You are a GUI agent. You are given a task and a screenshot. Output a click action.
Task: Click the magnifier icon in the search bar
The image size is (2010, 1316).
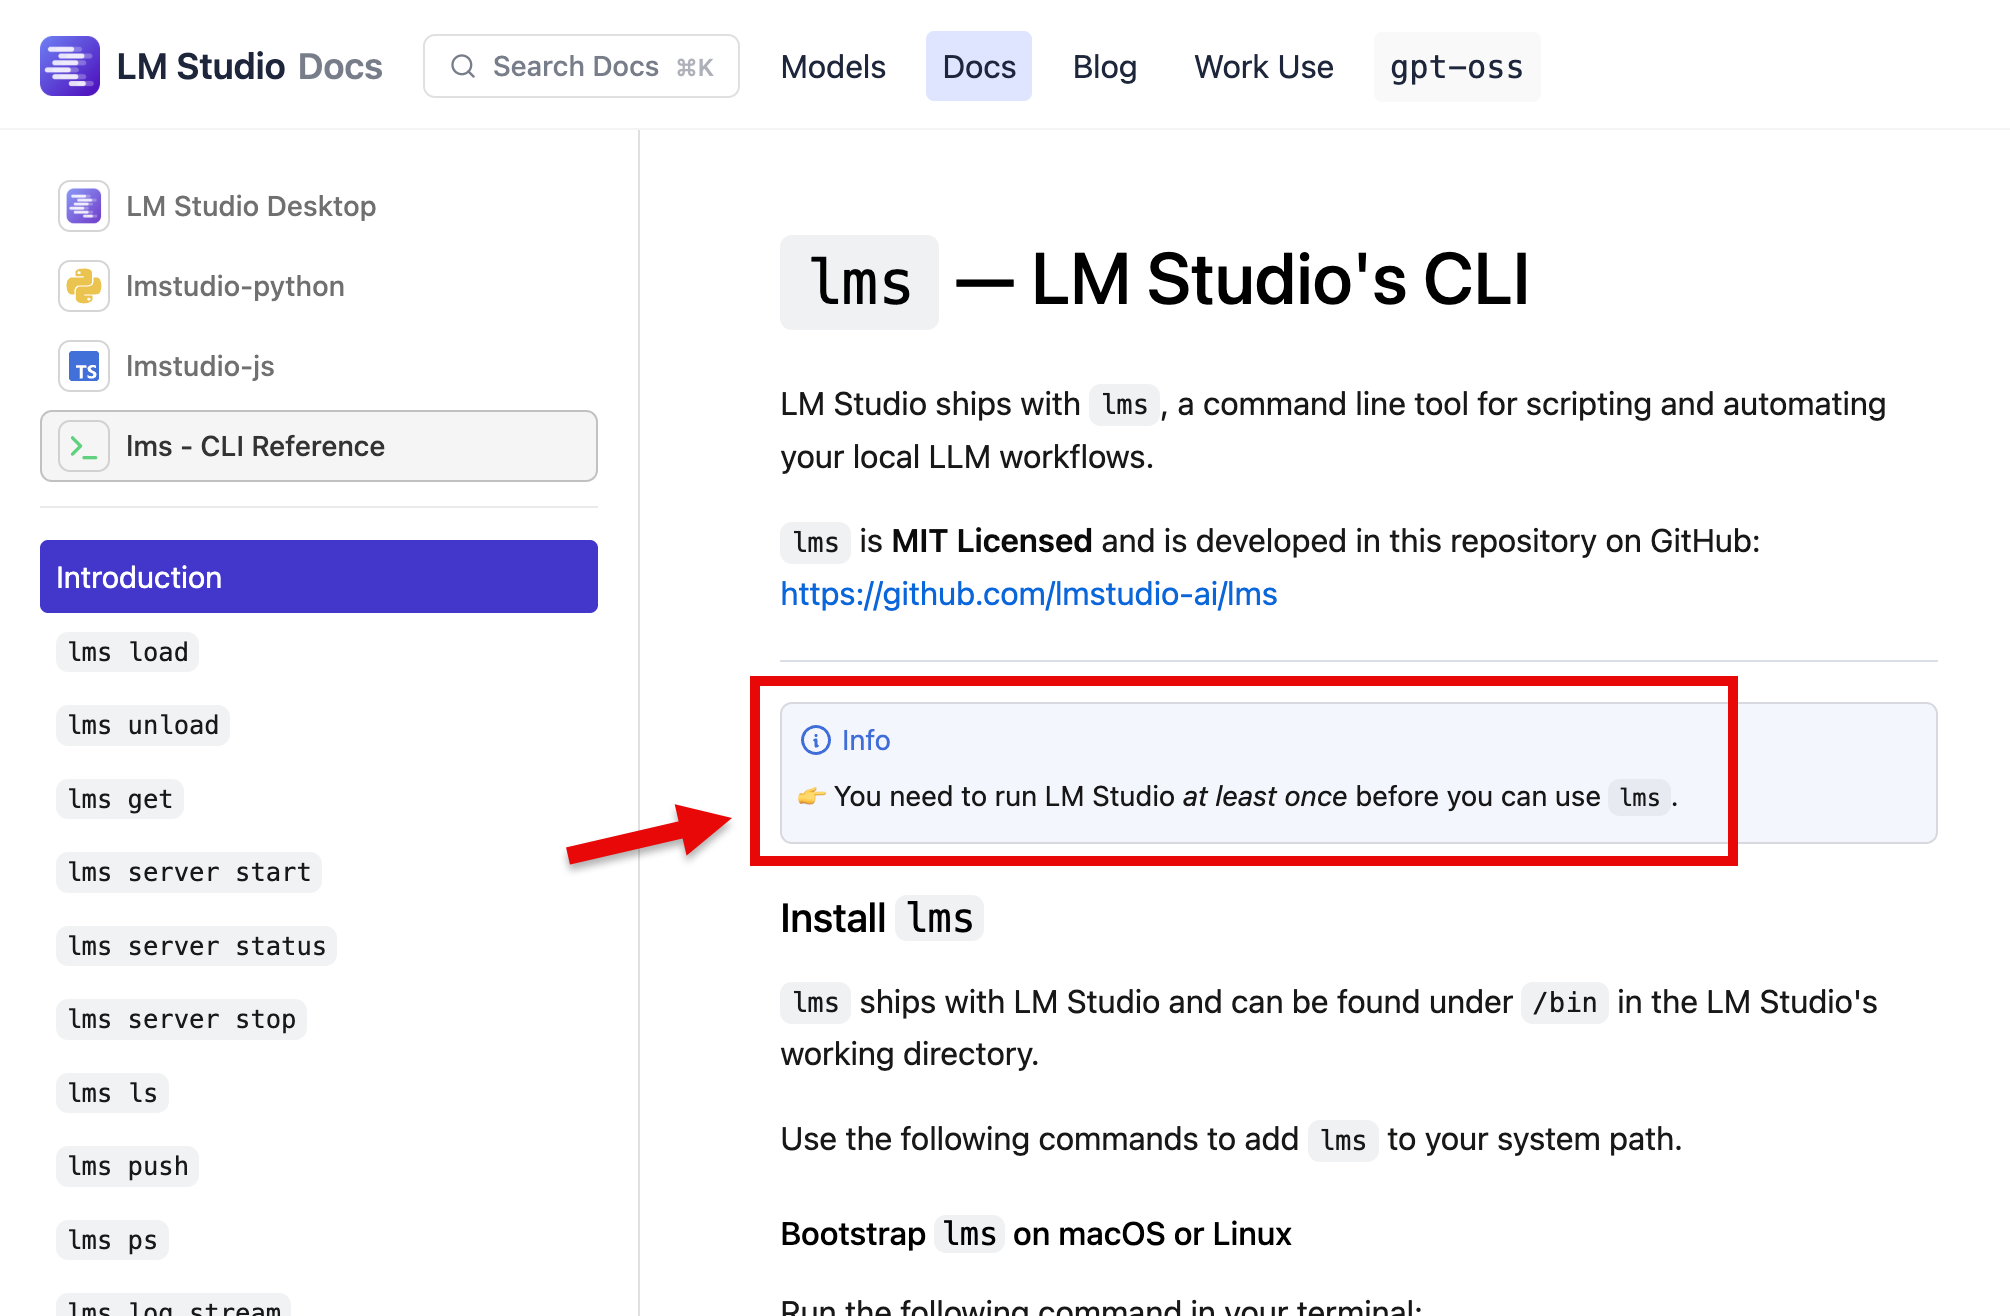tap(462, 65)
